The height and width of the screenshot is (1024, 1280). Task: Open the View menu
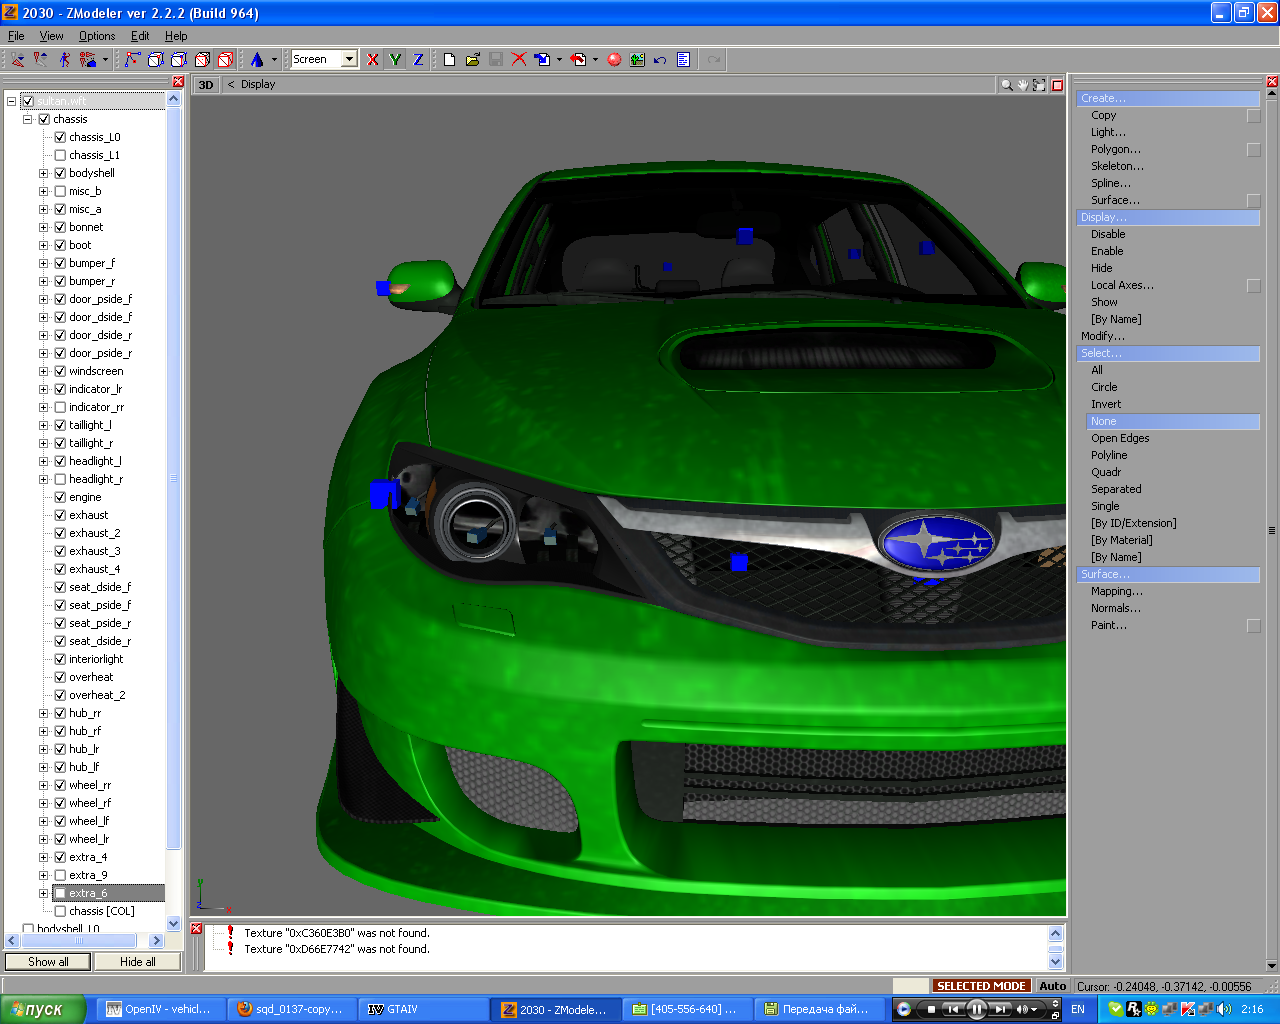click(51, 36)
